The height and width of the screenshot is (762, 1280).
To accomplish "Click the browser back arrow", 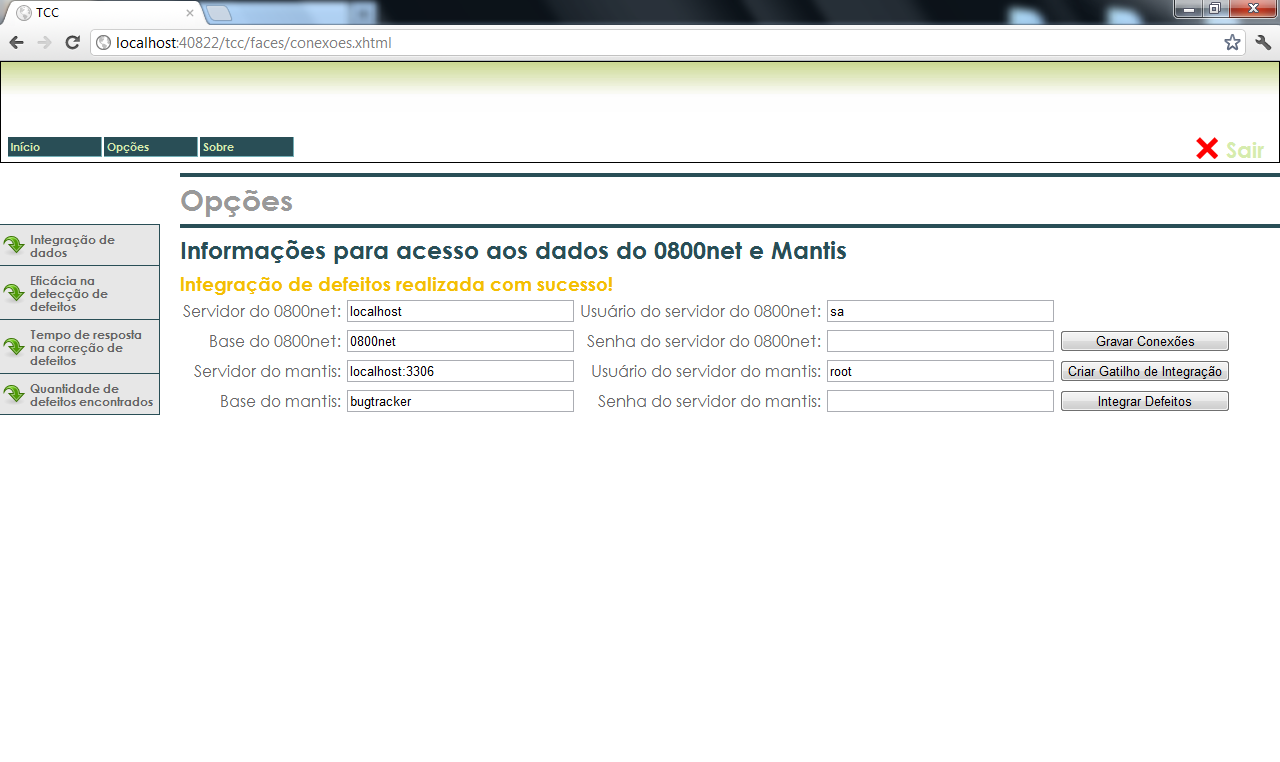I will pyautogui.click(x=16, y=43).
